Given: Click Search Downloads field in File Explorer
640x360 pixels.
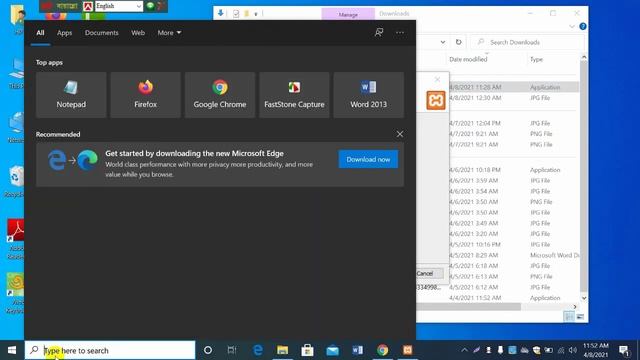Looking at the screenshot, I should click(527, 42).
